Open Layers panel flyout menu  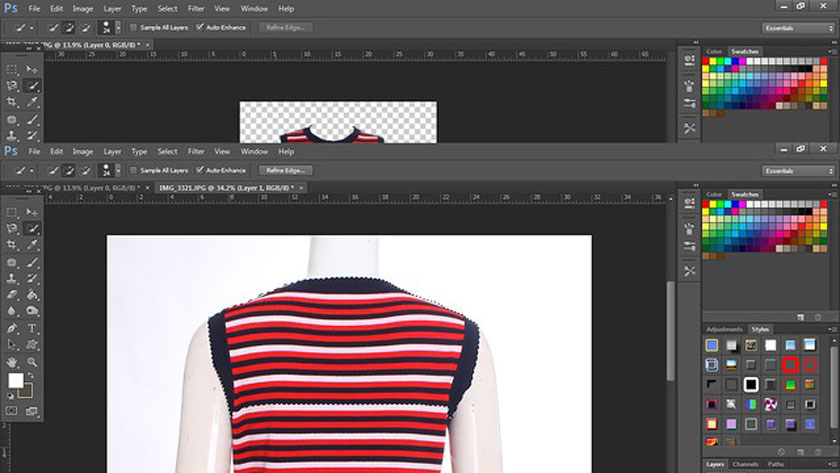click(x=832, y=464)
